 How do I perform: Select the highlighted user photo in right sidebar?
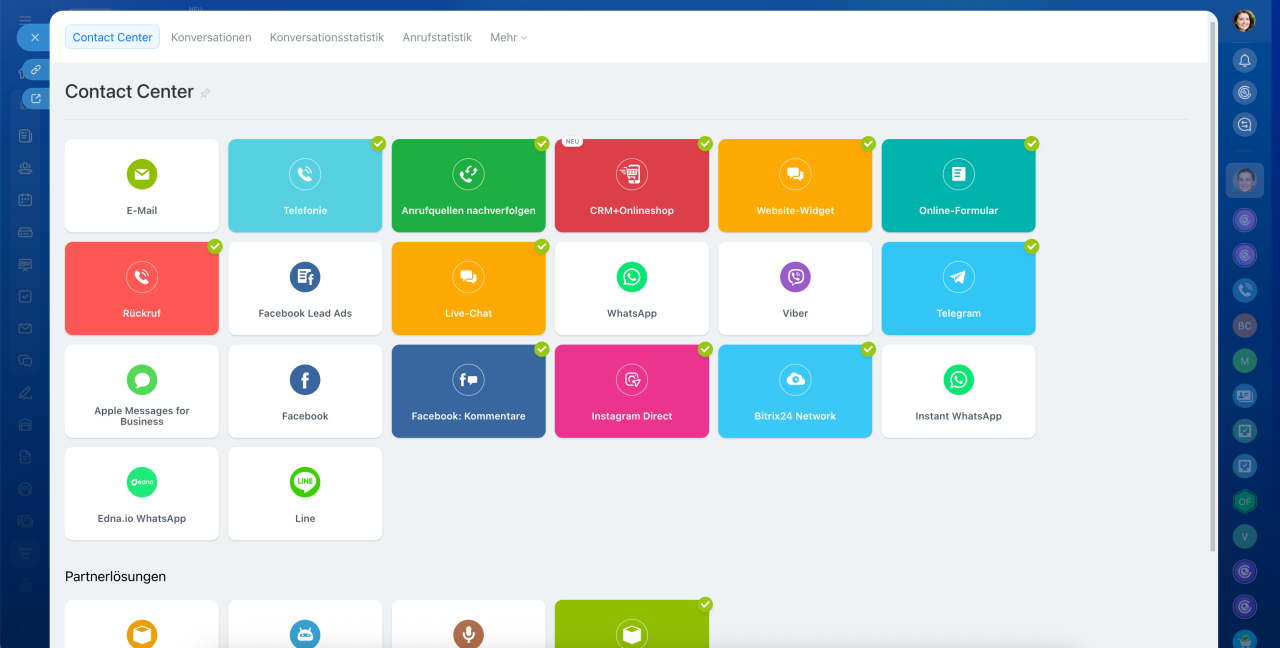(x=1244, y=180)
